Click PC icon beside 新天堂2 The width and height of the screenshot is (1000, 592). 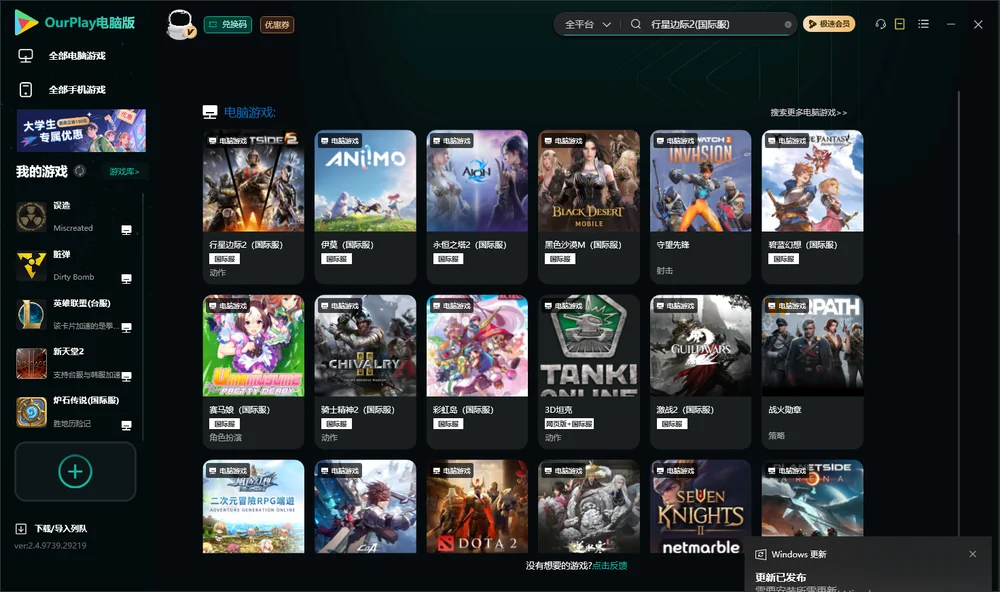[126, 376]
